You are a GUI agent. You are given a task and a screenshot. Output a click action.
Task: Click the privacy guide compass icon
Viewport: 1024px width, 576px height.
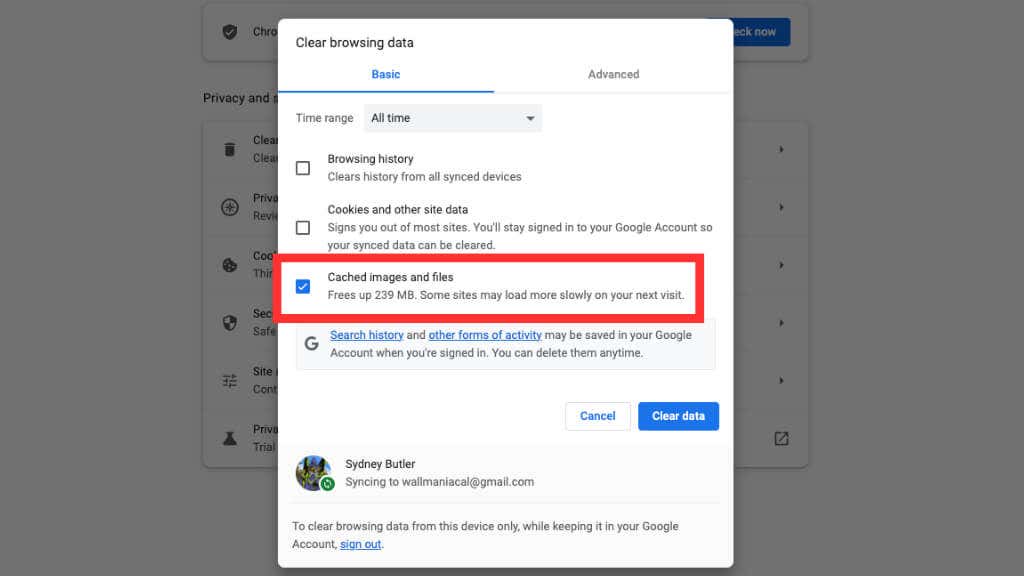(230, 208)
